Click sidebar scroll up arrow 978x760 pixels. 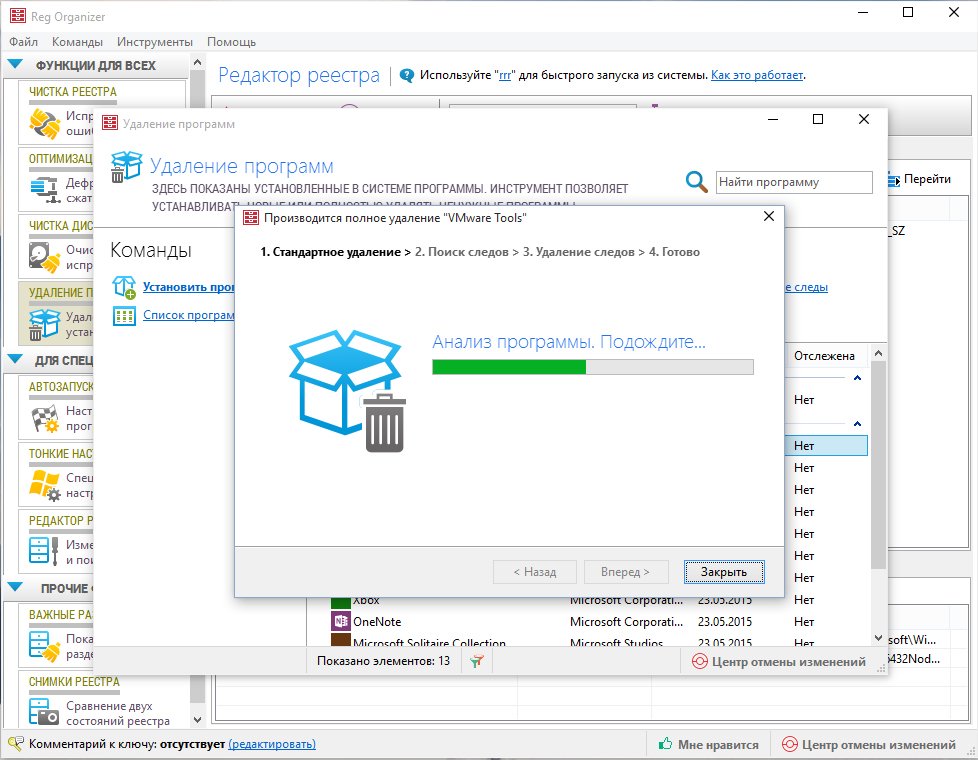pos(197,62)
